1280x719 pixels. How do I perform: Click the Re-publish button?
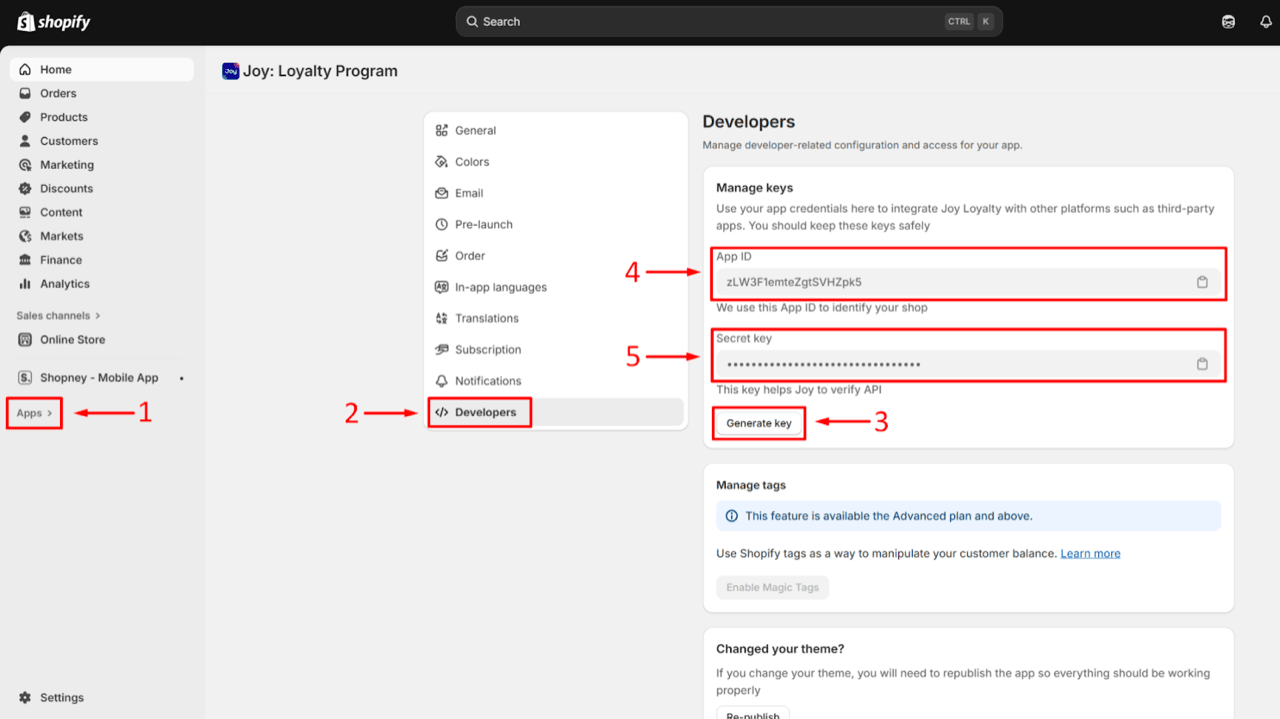(x=753, y=713)
